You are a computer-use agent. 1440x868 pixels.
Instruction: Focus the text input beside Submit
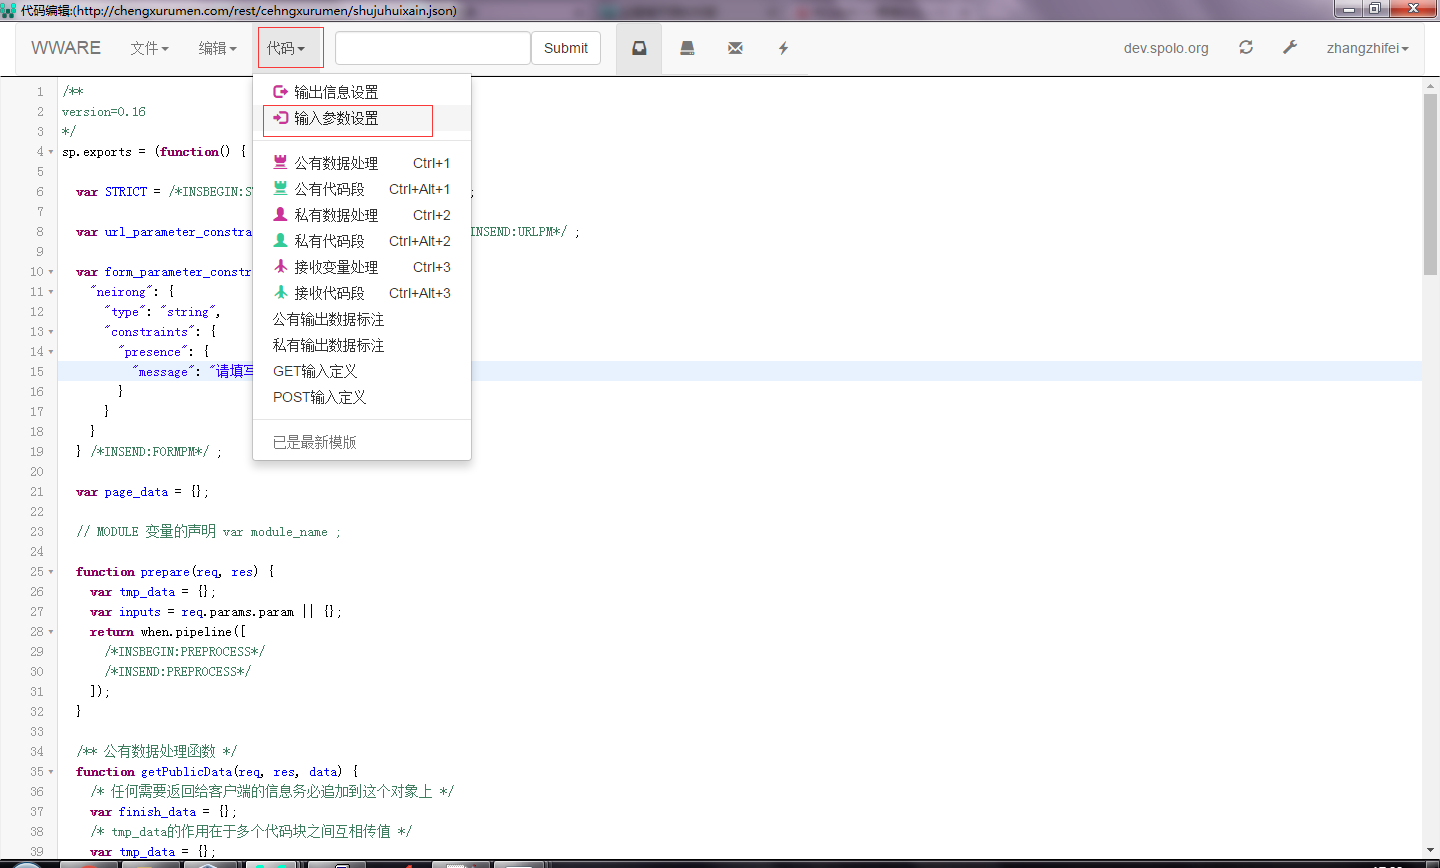(433, 48)
